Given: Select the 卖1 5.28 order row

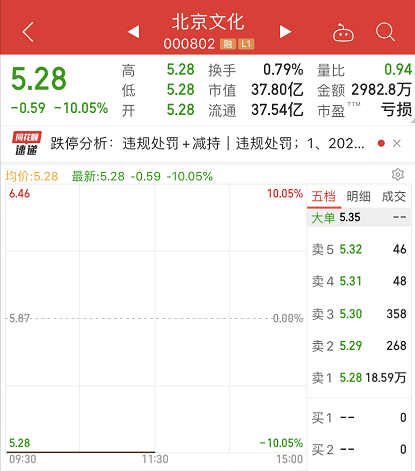Looking at the screenshot, I should (359, 378).
